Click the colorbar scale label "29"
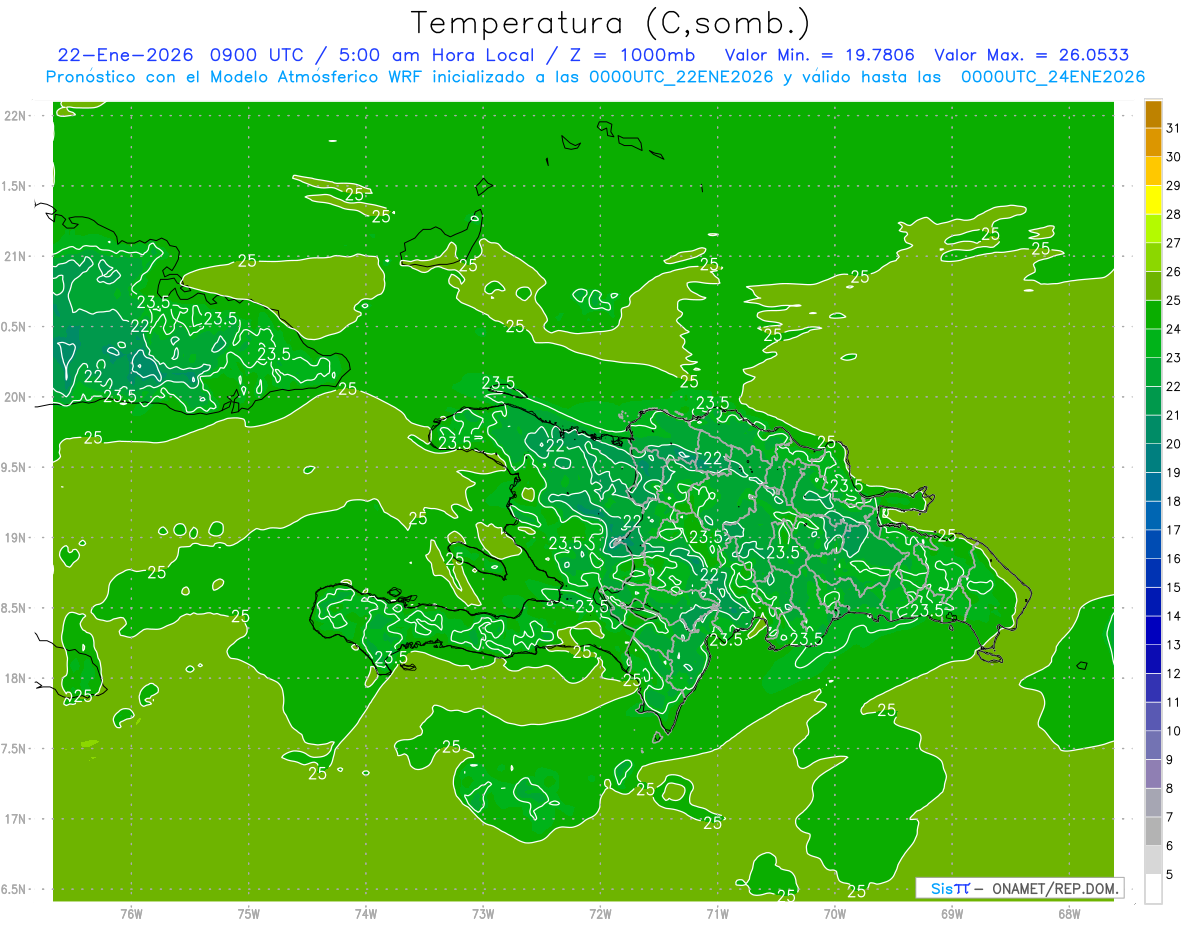 [x=1174, y=186]
